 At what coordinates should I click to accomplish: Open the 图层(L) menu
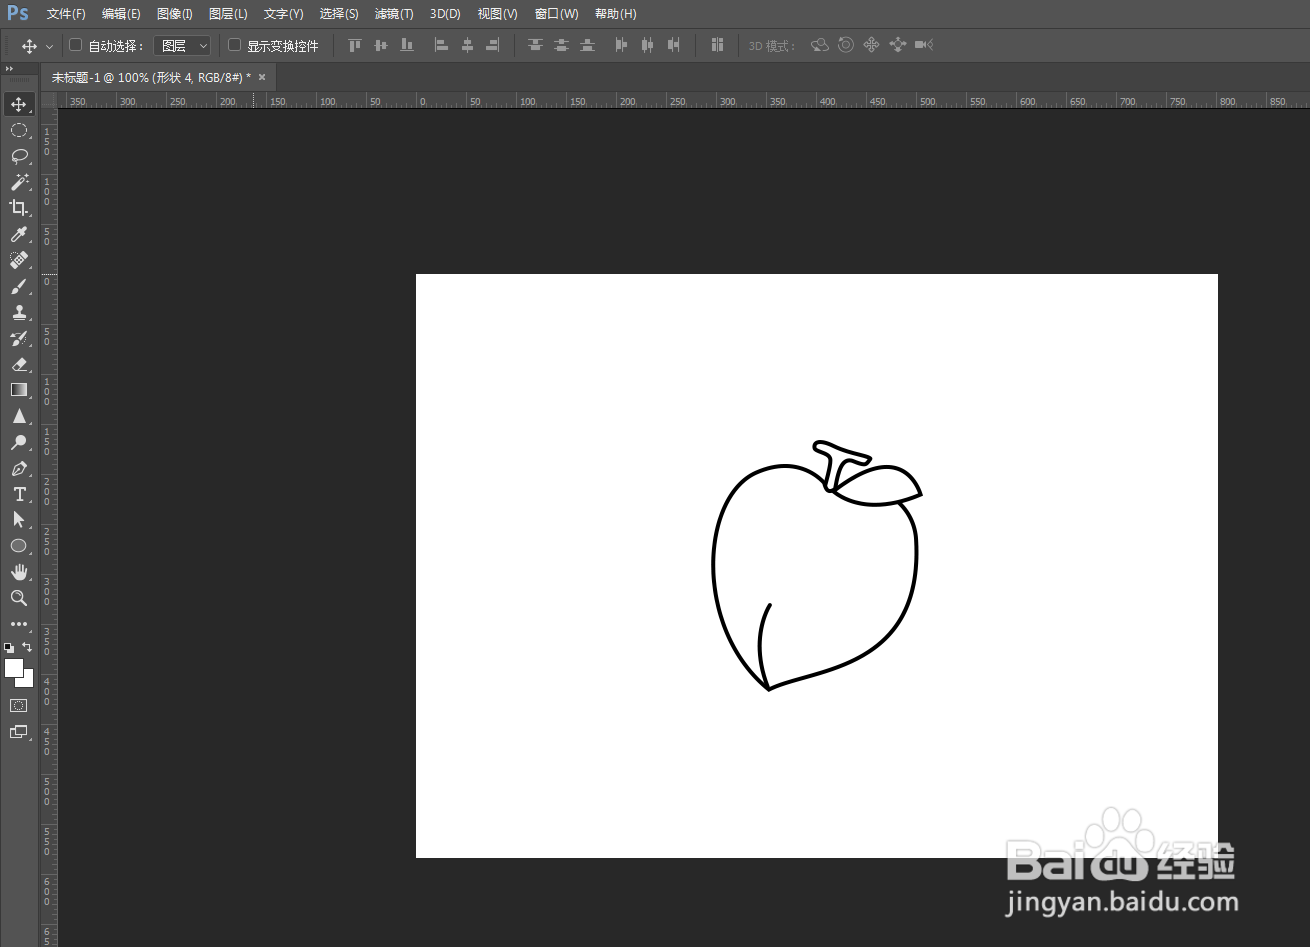coord(228,14)
